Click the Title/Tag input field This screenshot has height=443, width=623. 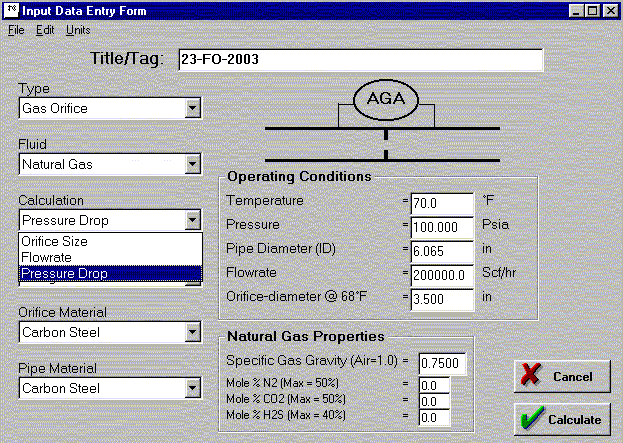[x=361, y=60]
